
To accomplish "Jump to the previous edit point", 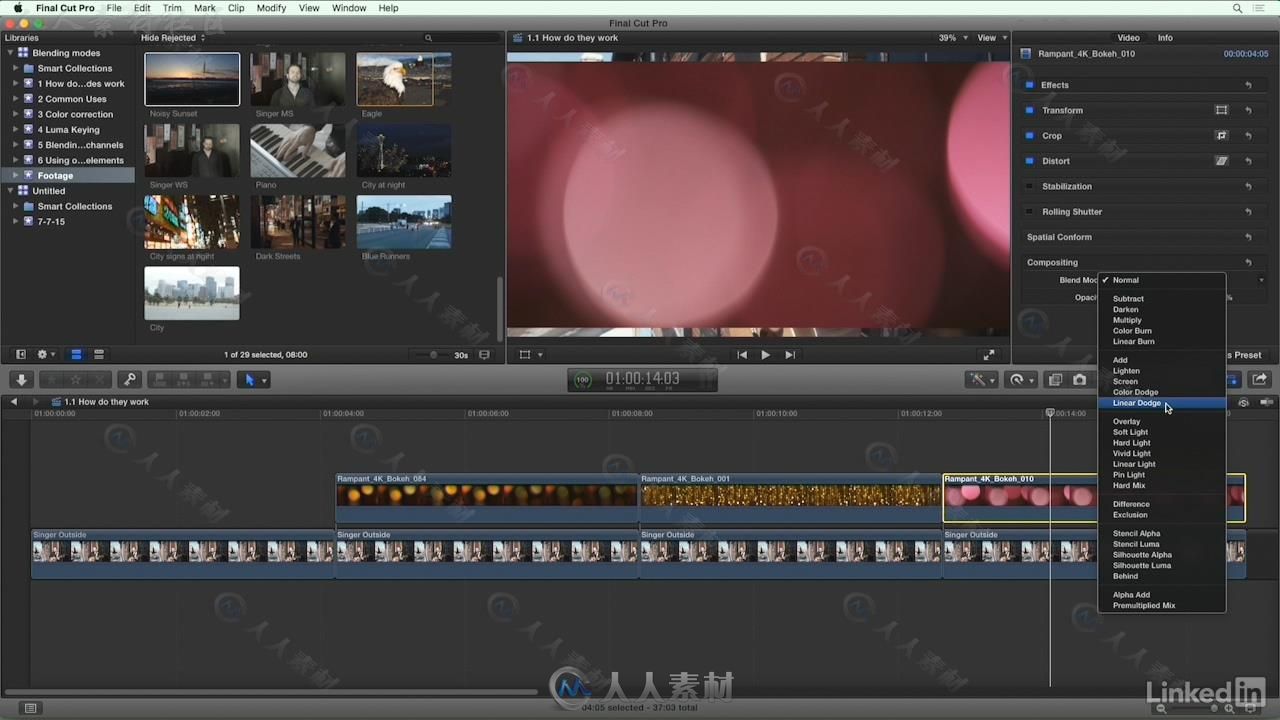I will (742, 355).
